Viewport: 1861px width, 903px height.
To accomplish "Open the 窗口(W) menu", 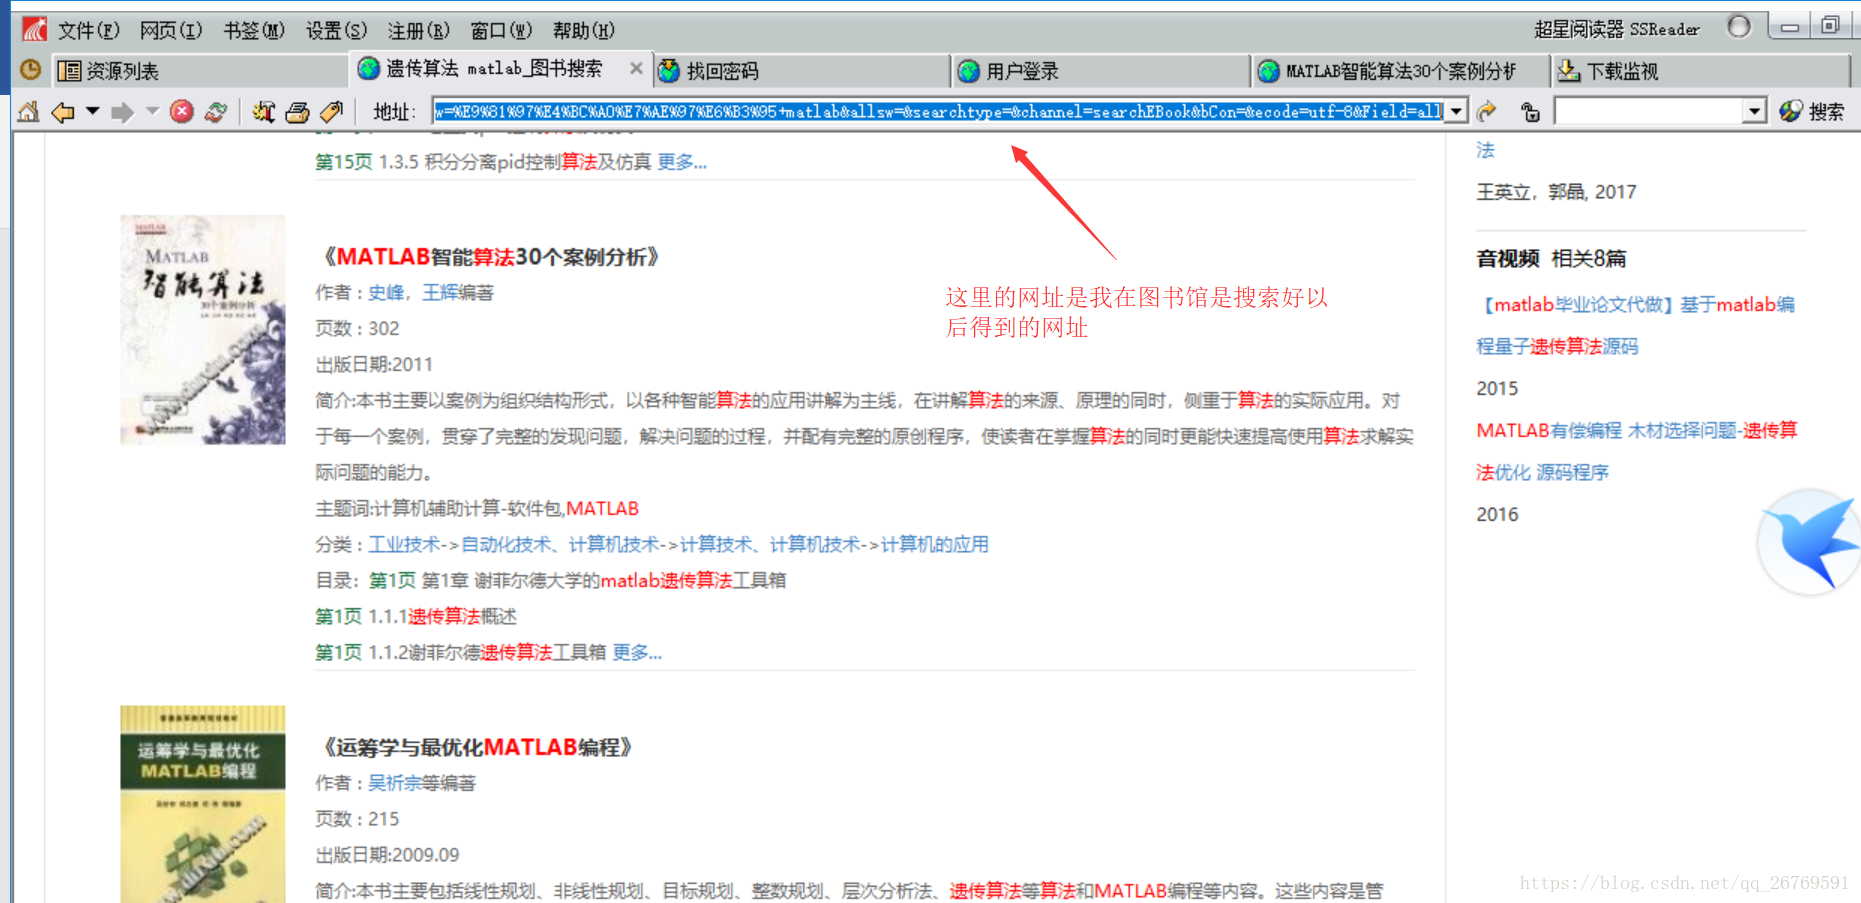I will [x=501, y=31].
